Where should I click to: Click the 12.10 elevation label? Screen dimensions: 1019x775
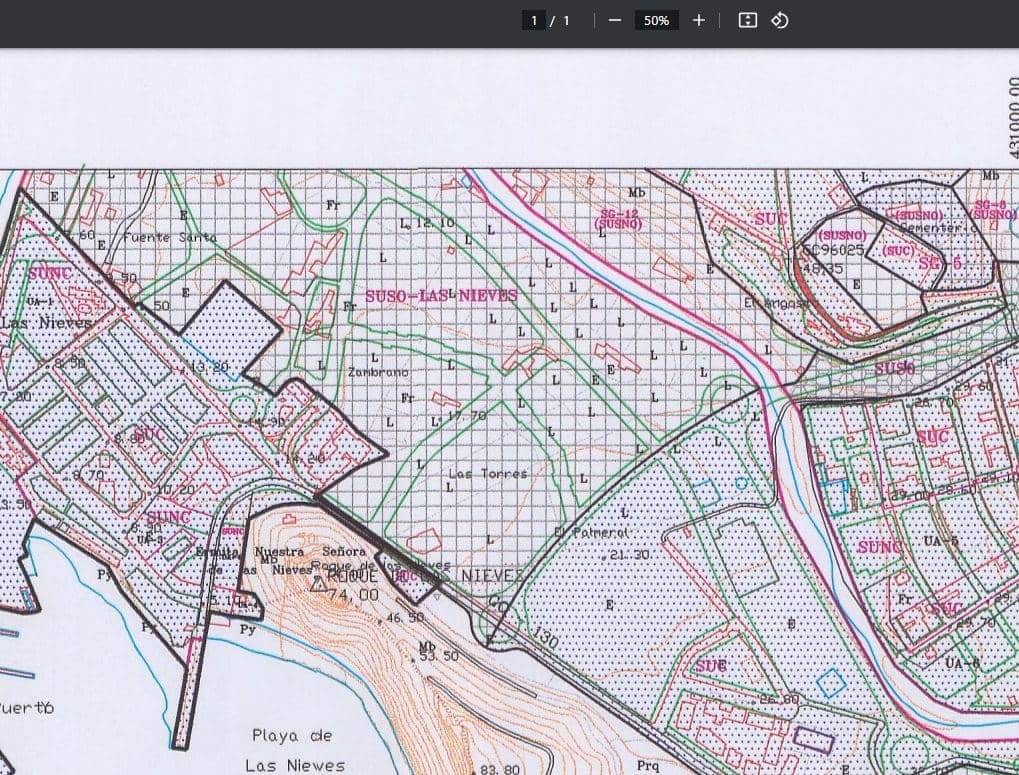433,223
